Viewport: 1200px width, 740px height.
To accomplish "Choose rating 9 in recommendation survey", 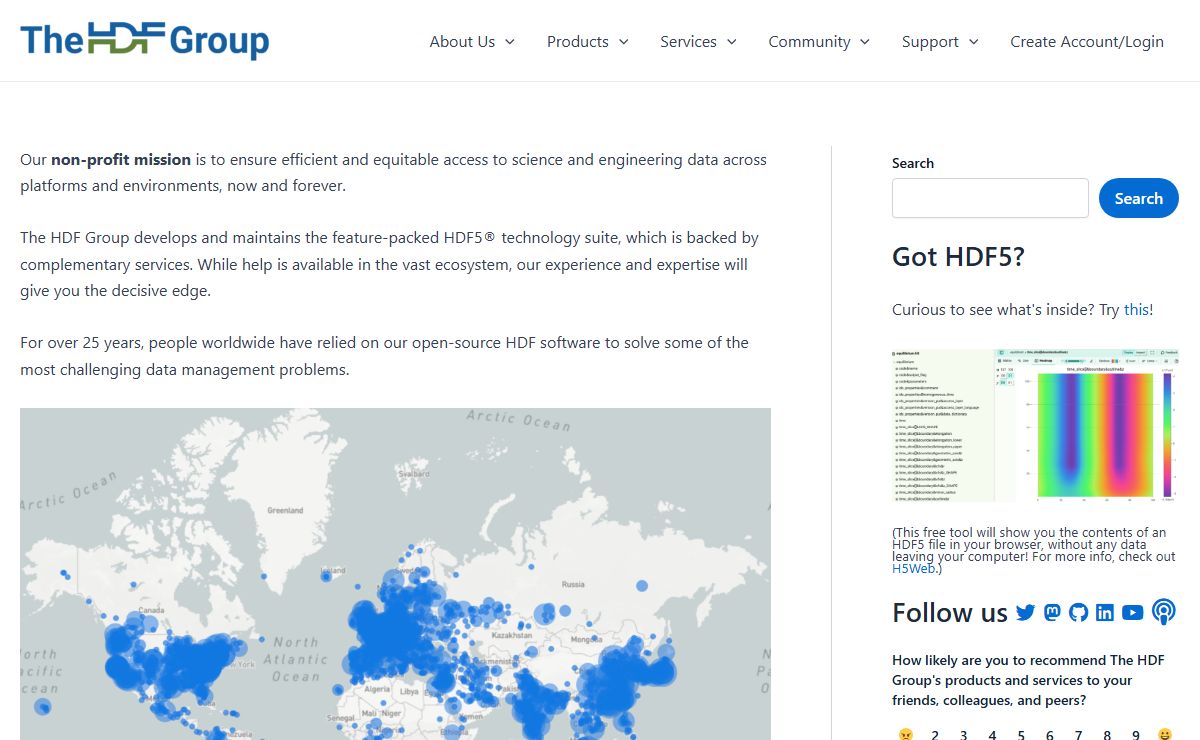I will click(1136, 735).
